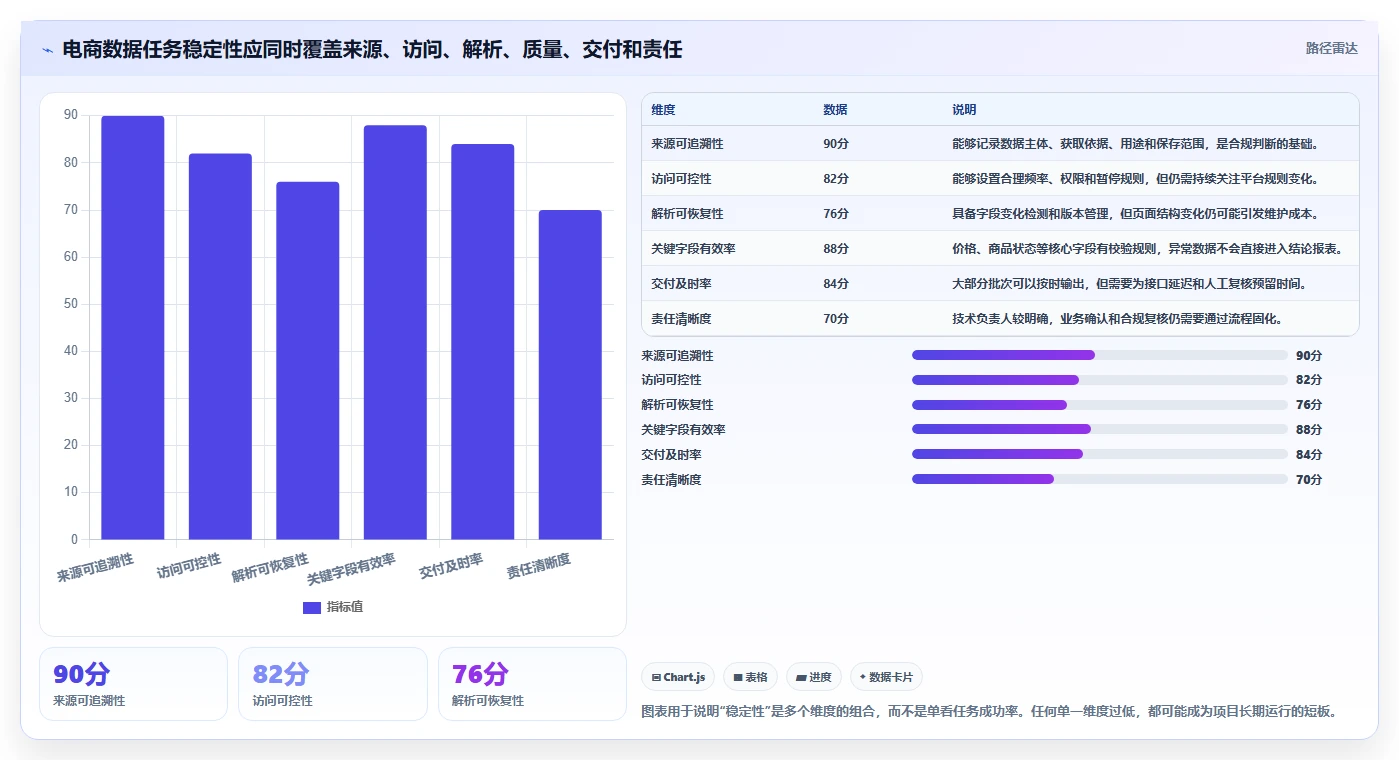Click the 说明 column header
The height and width of the screenshot is (760, 1399).
tap(964, 110)
